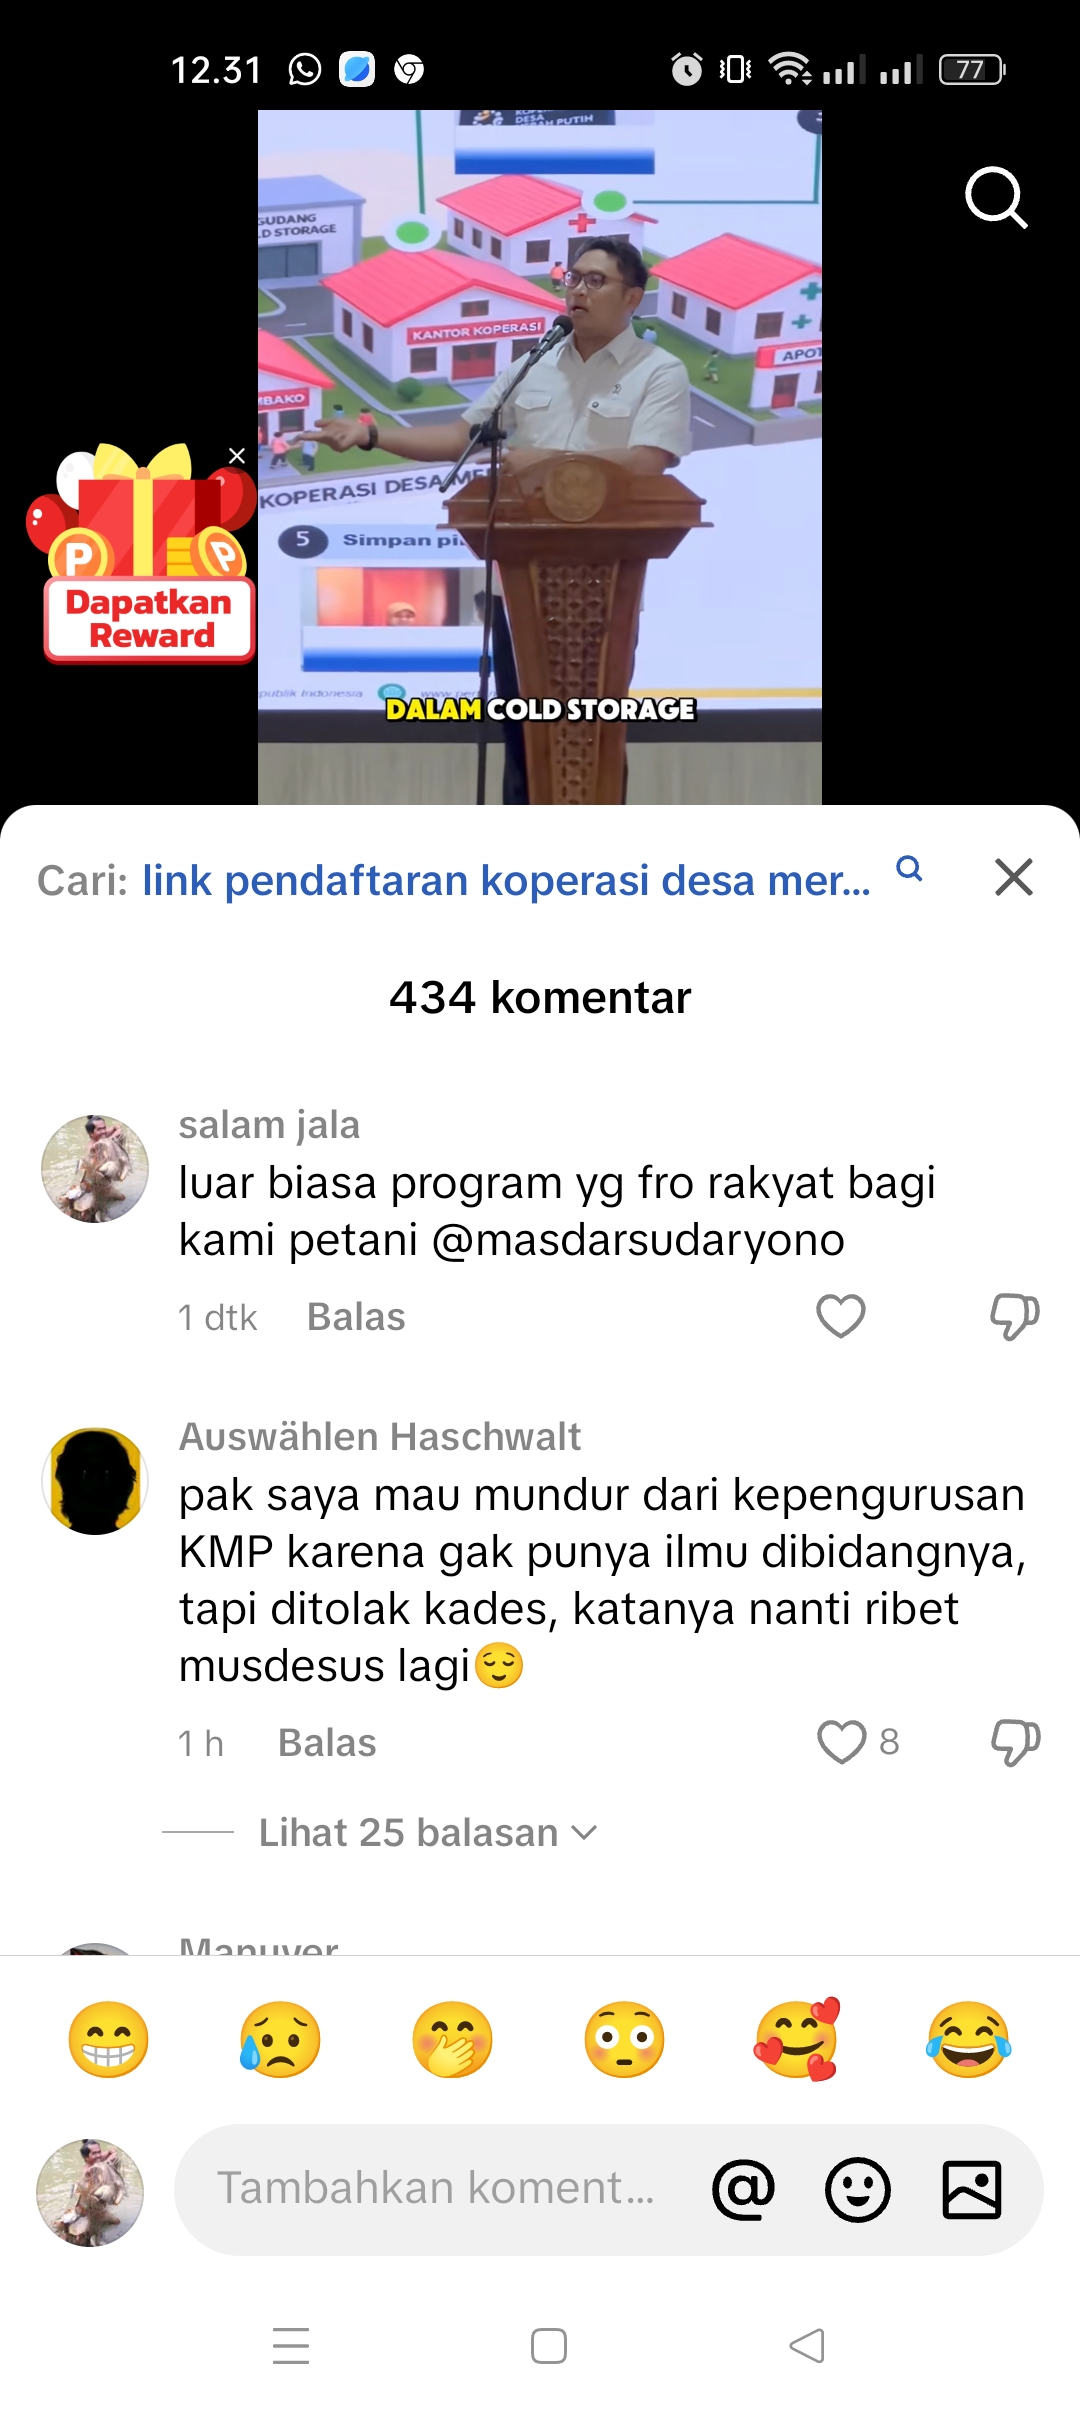Open the emoji picker smiley icon
This screenshot has height=2412, width=1080.
pyautogui.click(x=857, y=2189)
